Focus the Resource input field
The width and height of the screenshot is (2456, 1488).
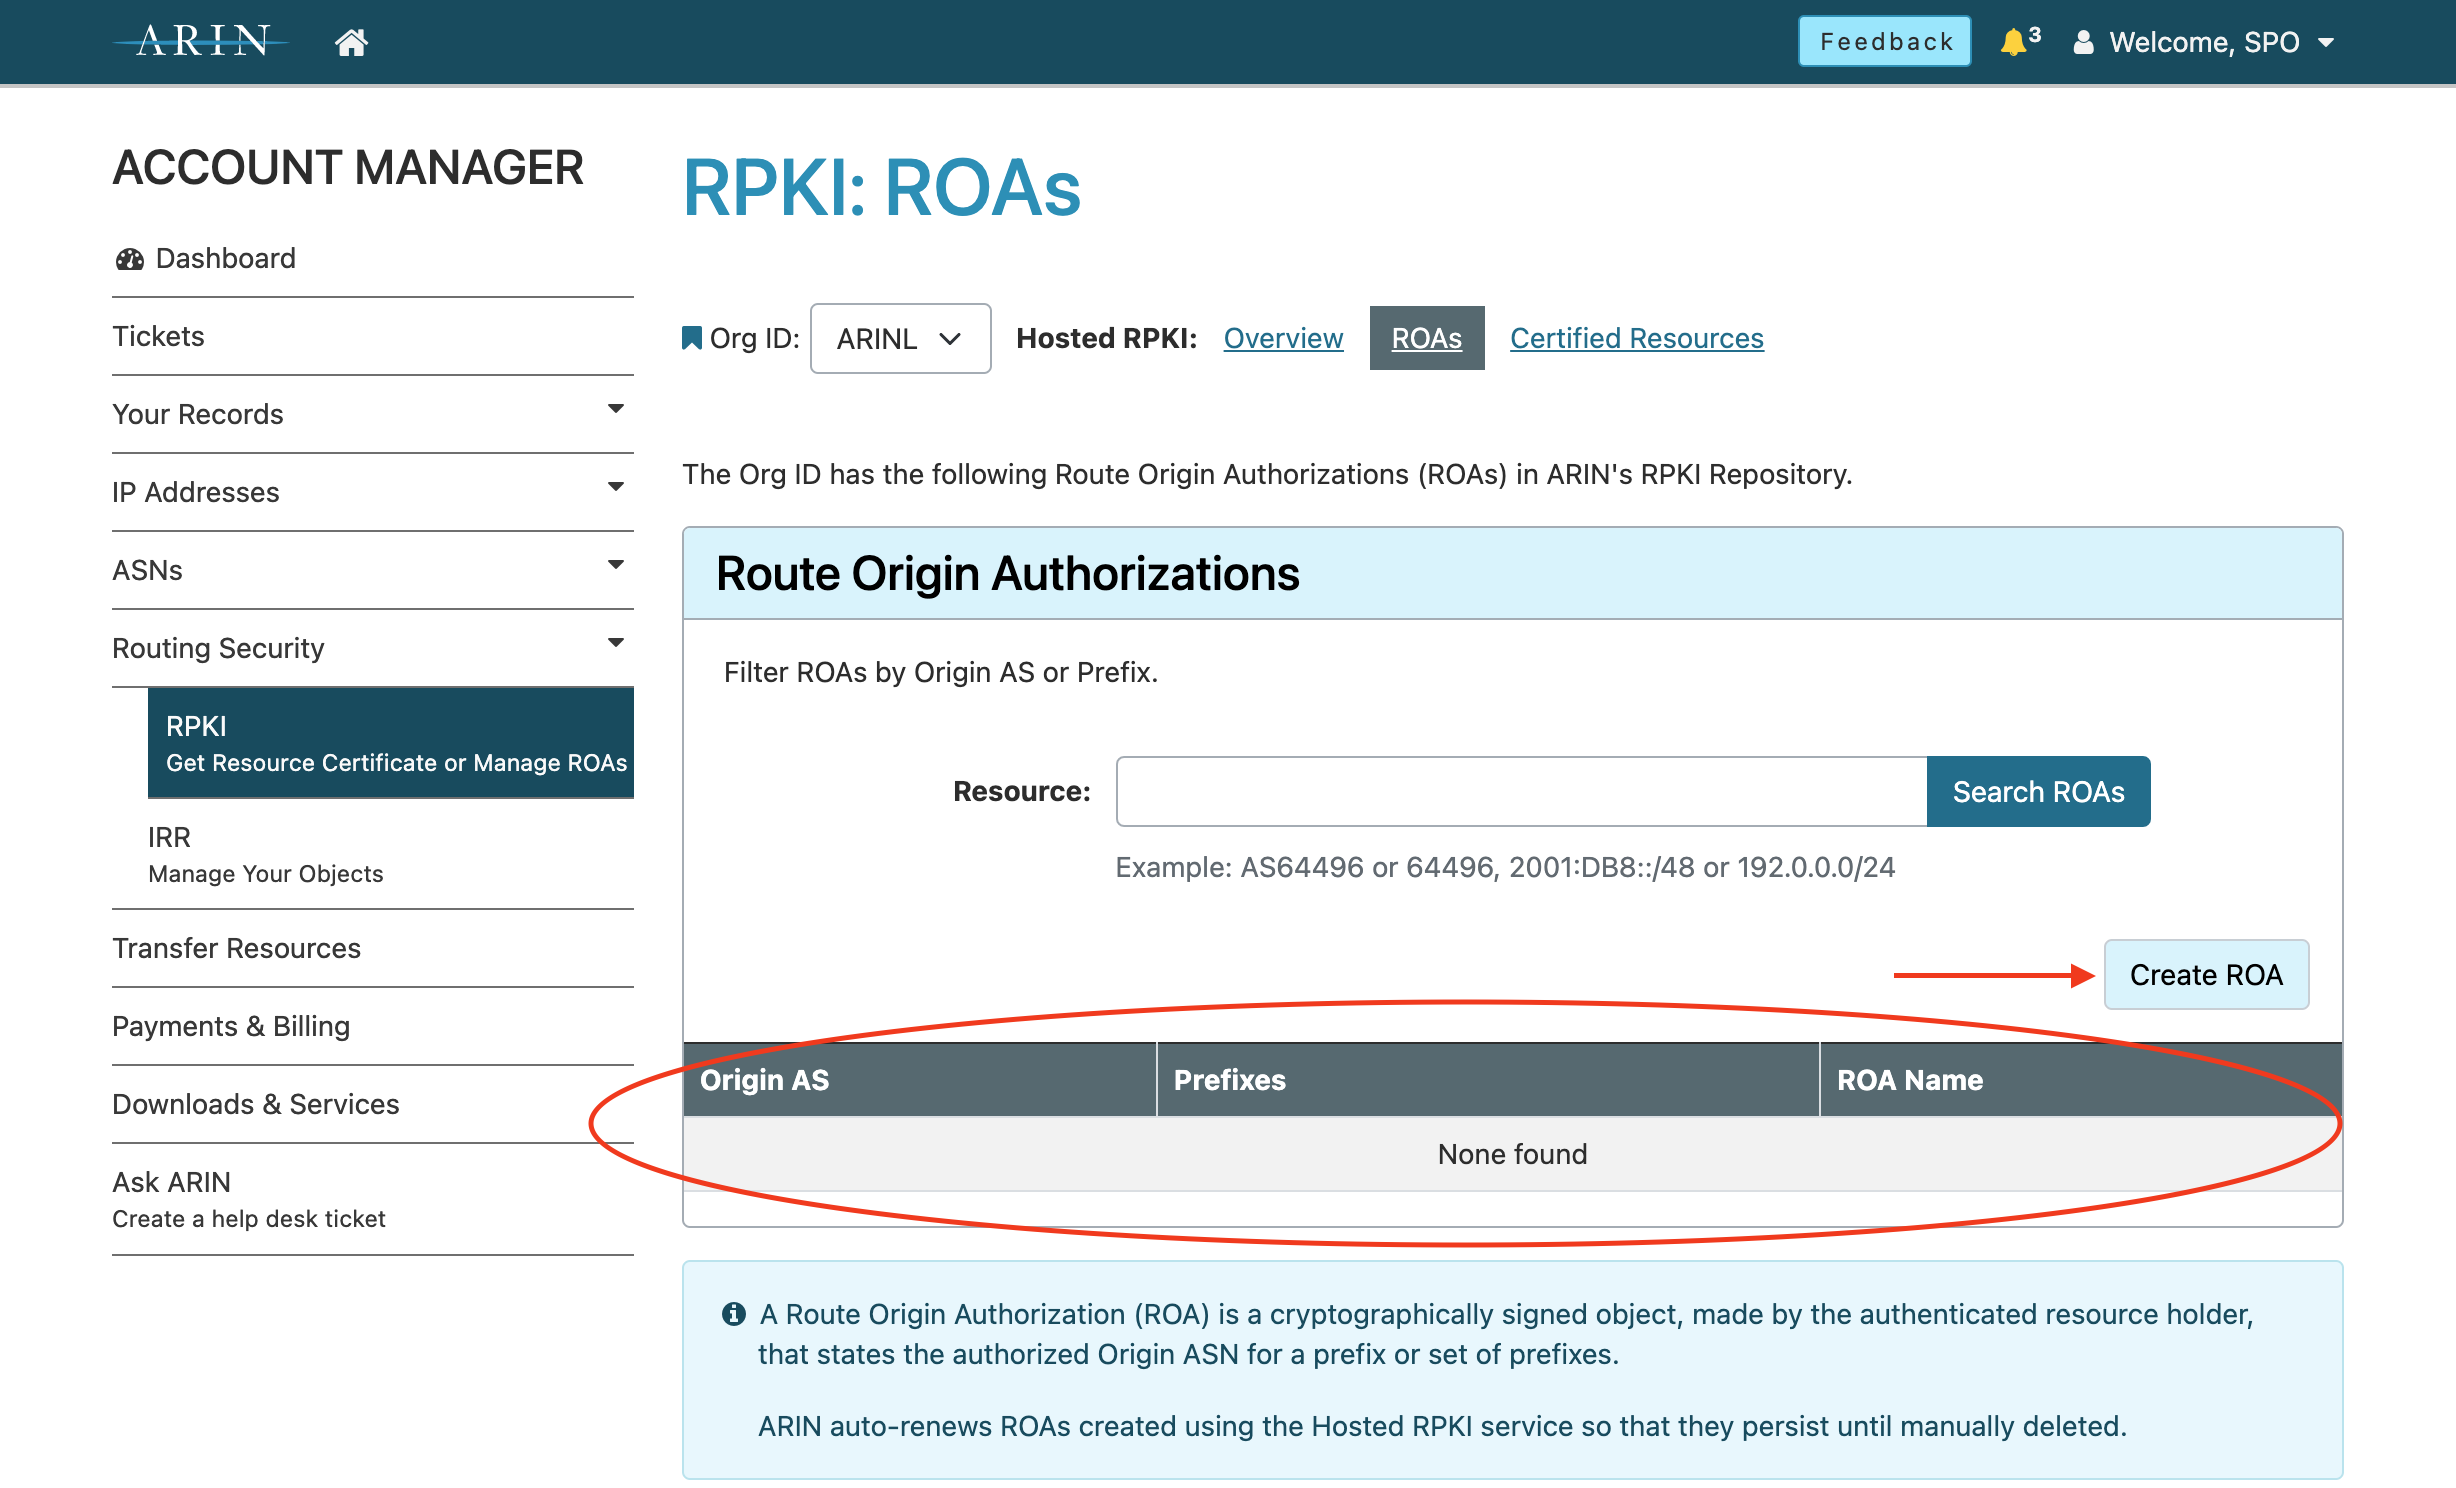(1521, 791)
